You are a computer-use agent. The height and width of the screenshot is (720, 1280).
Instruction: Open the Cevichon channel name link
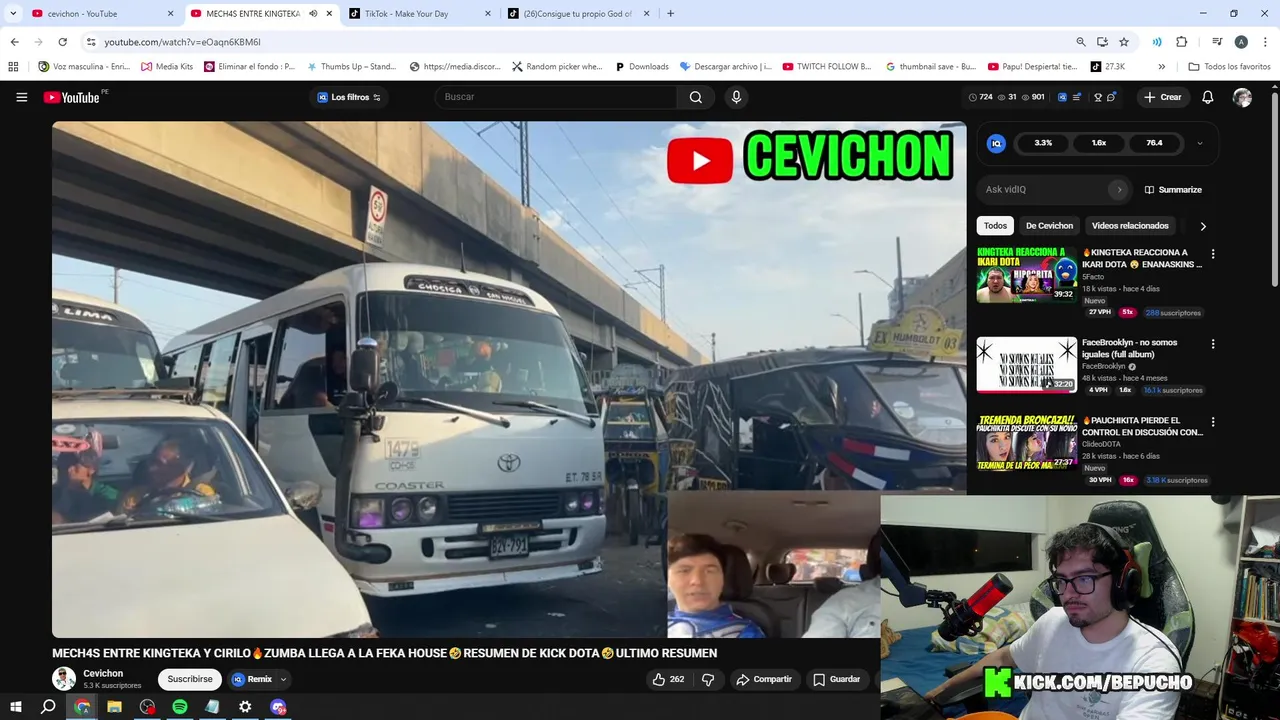coord(103,674)
